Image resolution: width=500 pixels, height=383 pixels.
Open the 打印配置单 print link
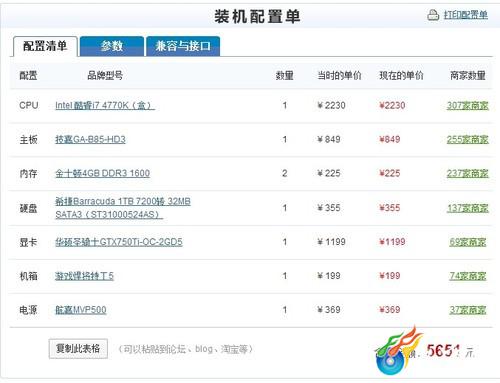pos(465,15)
